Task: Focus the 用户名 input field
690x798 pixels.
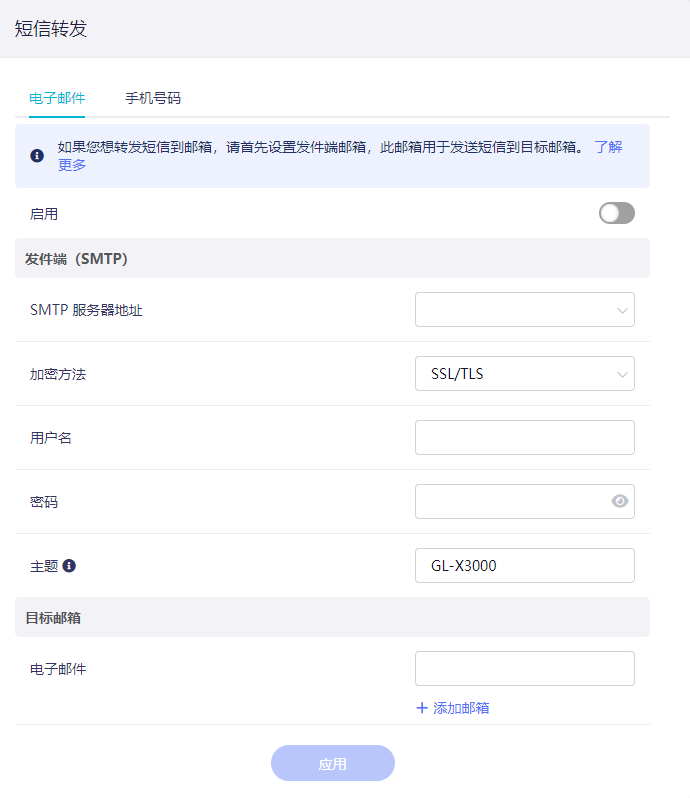Action: coord(524,438)
